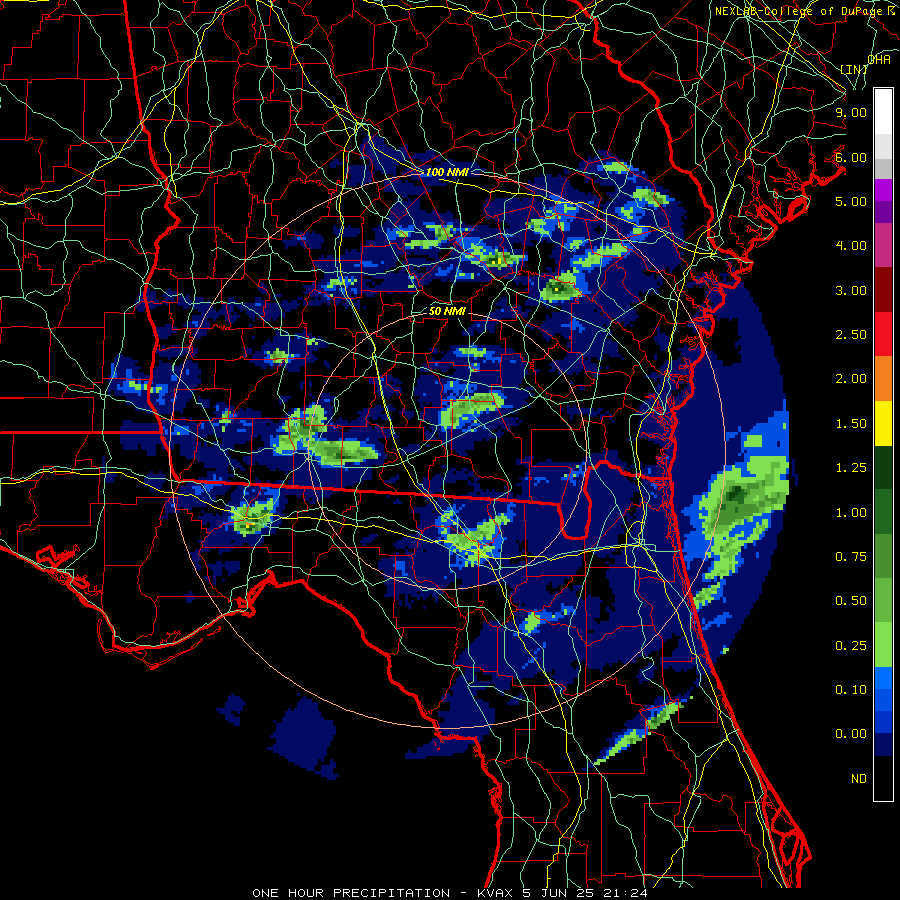
Task: Click the OHA product label
Action: pyautogui.click(x=879, y=59)
